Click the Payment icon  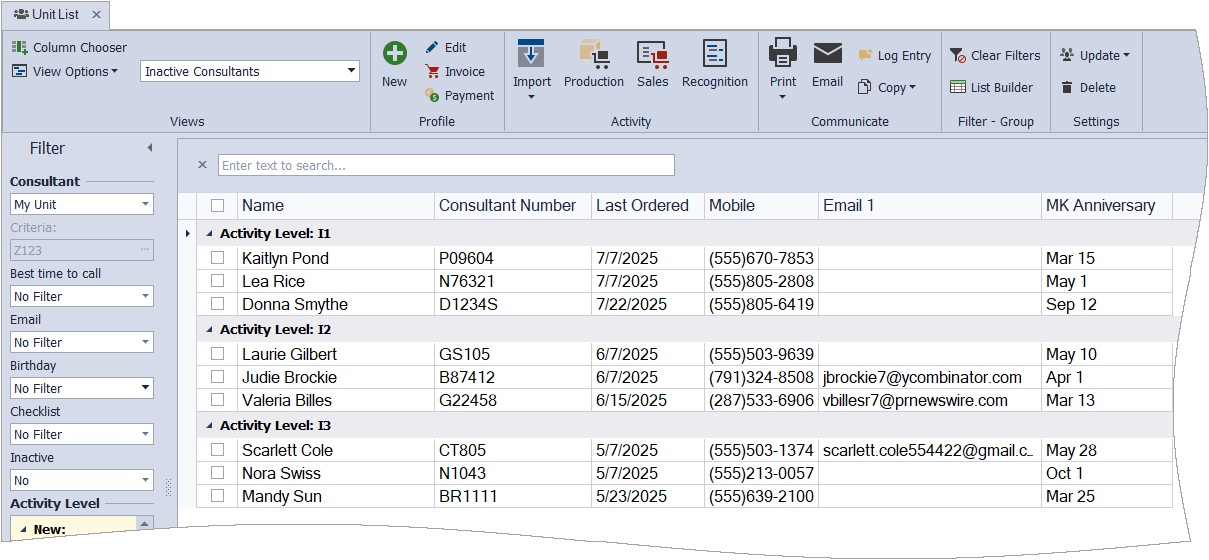tap(433, 96)
